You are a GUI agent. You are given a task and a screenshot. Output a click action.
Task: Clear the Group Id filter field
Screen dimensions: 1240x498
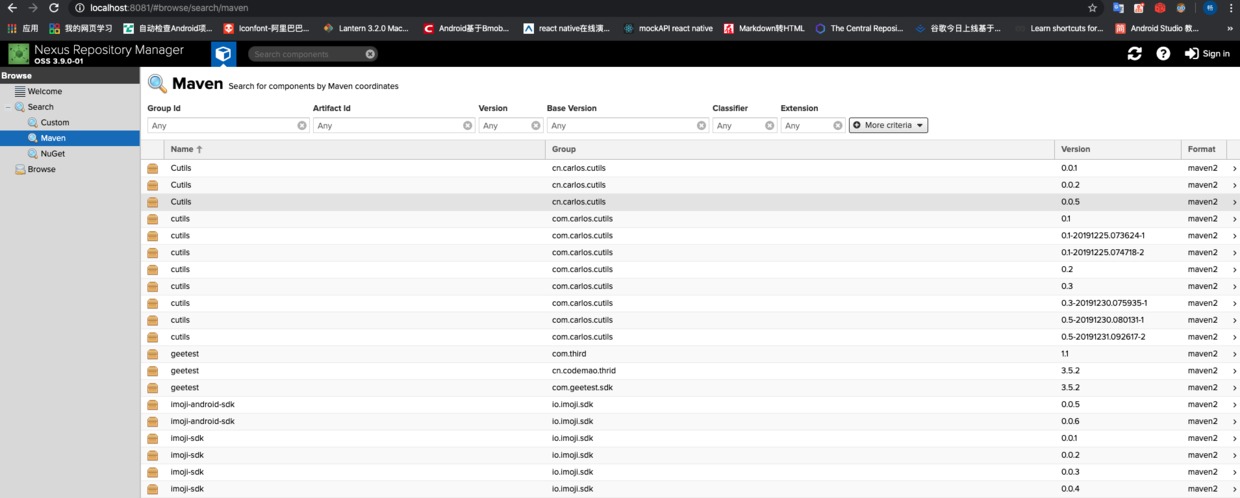point(302,126)
